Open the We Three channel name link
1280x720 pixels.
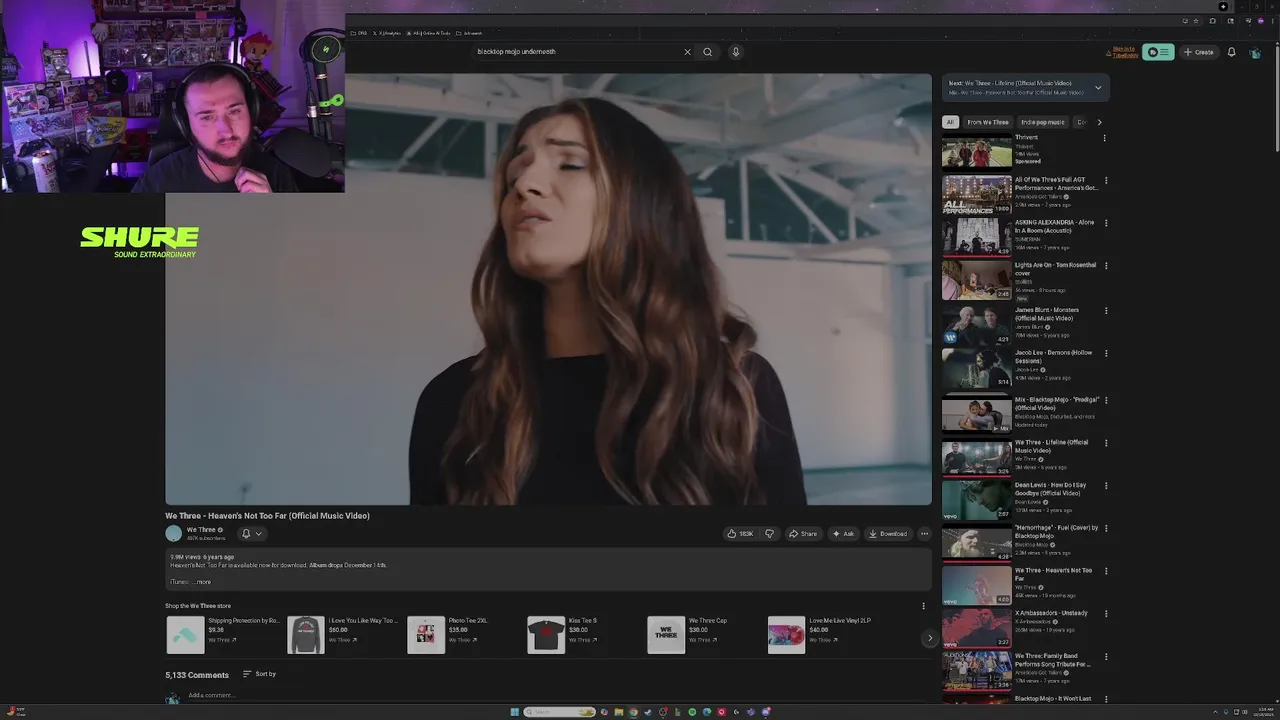point(201,530)
